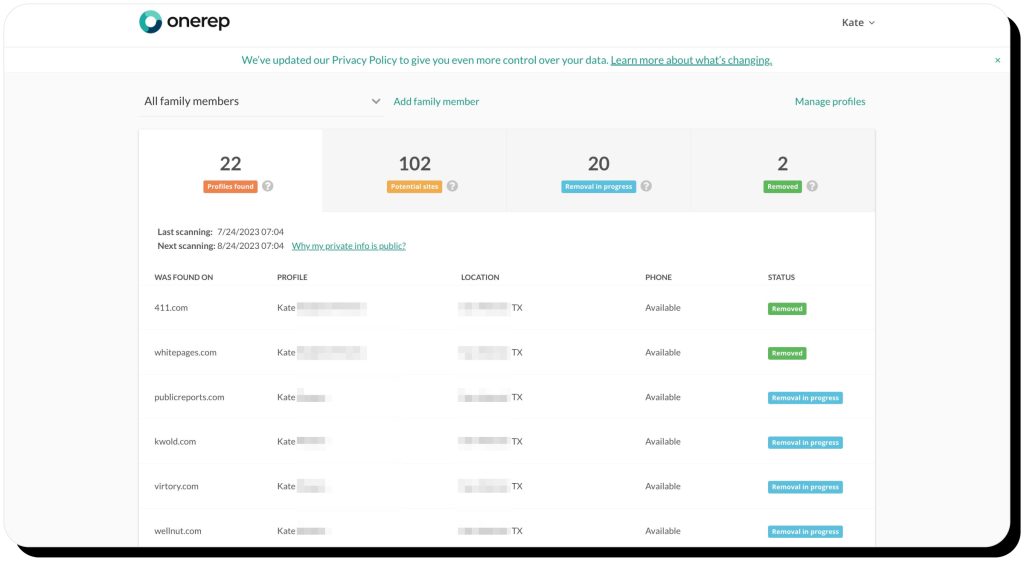Open Learn more about what's changing link
The height and width of the screenshot is (561, 1024).
click(x=691, y=60)
